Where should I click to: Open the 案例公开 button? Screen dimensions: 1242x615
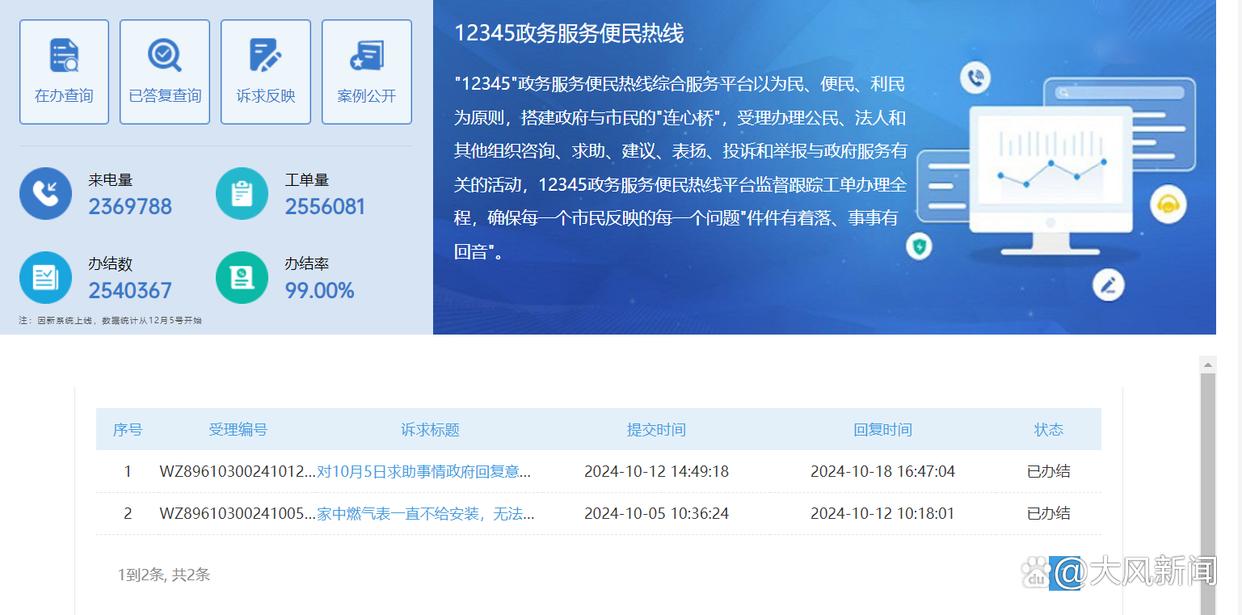(x=367, y=72)
